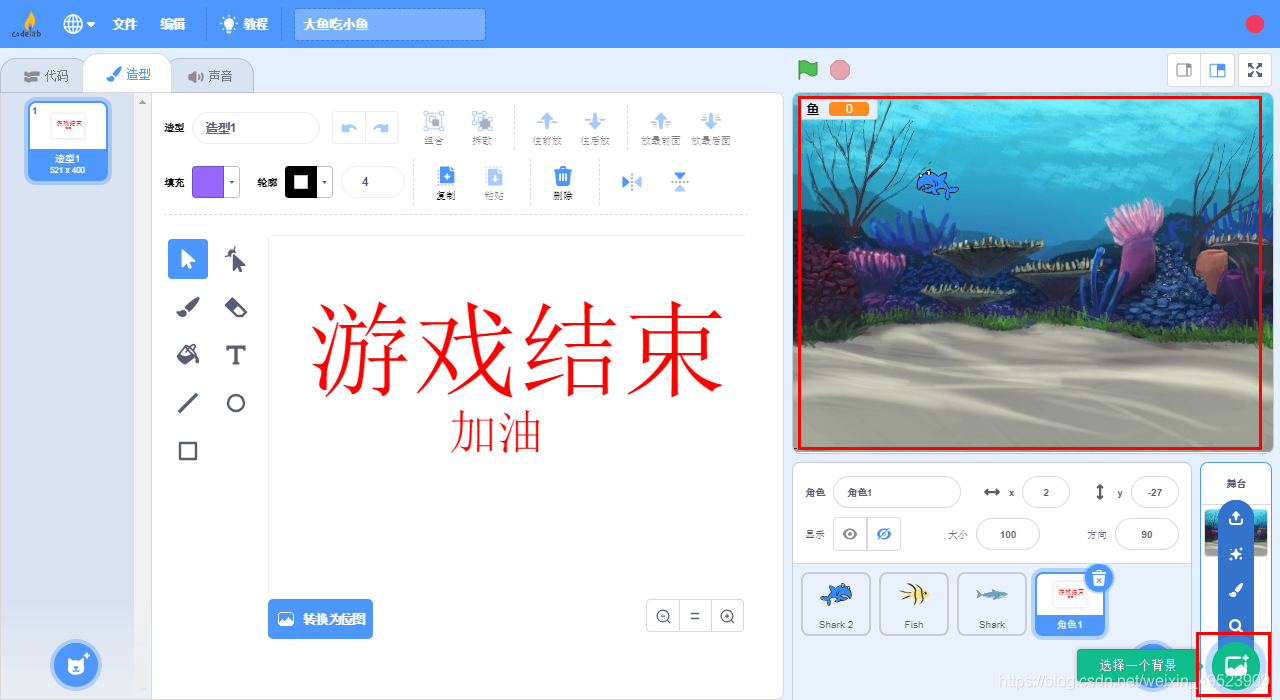The width and height of the screenshot is (1280, 700).
Task: Hide the sprite with crossed eye
Action: point(883,534)
